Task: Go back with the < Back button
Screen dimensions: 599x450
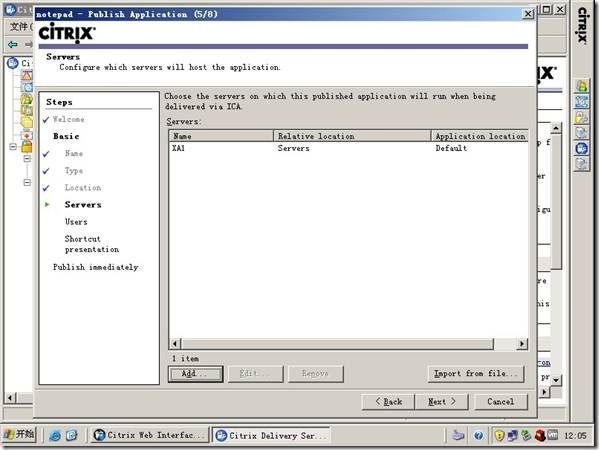Action: 388,402
